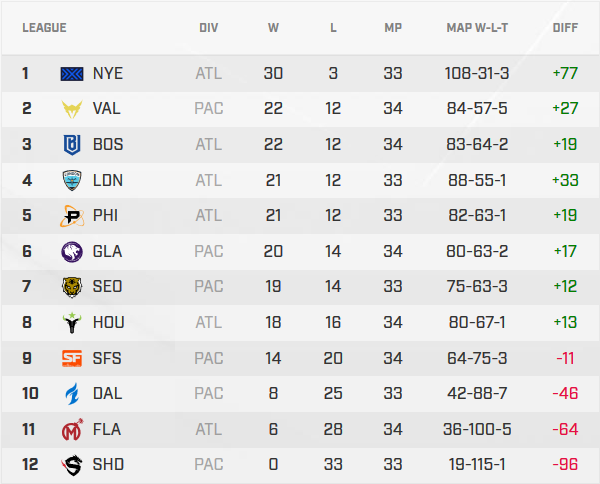Click the SFS team logo icon

(x=73, y=358)
